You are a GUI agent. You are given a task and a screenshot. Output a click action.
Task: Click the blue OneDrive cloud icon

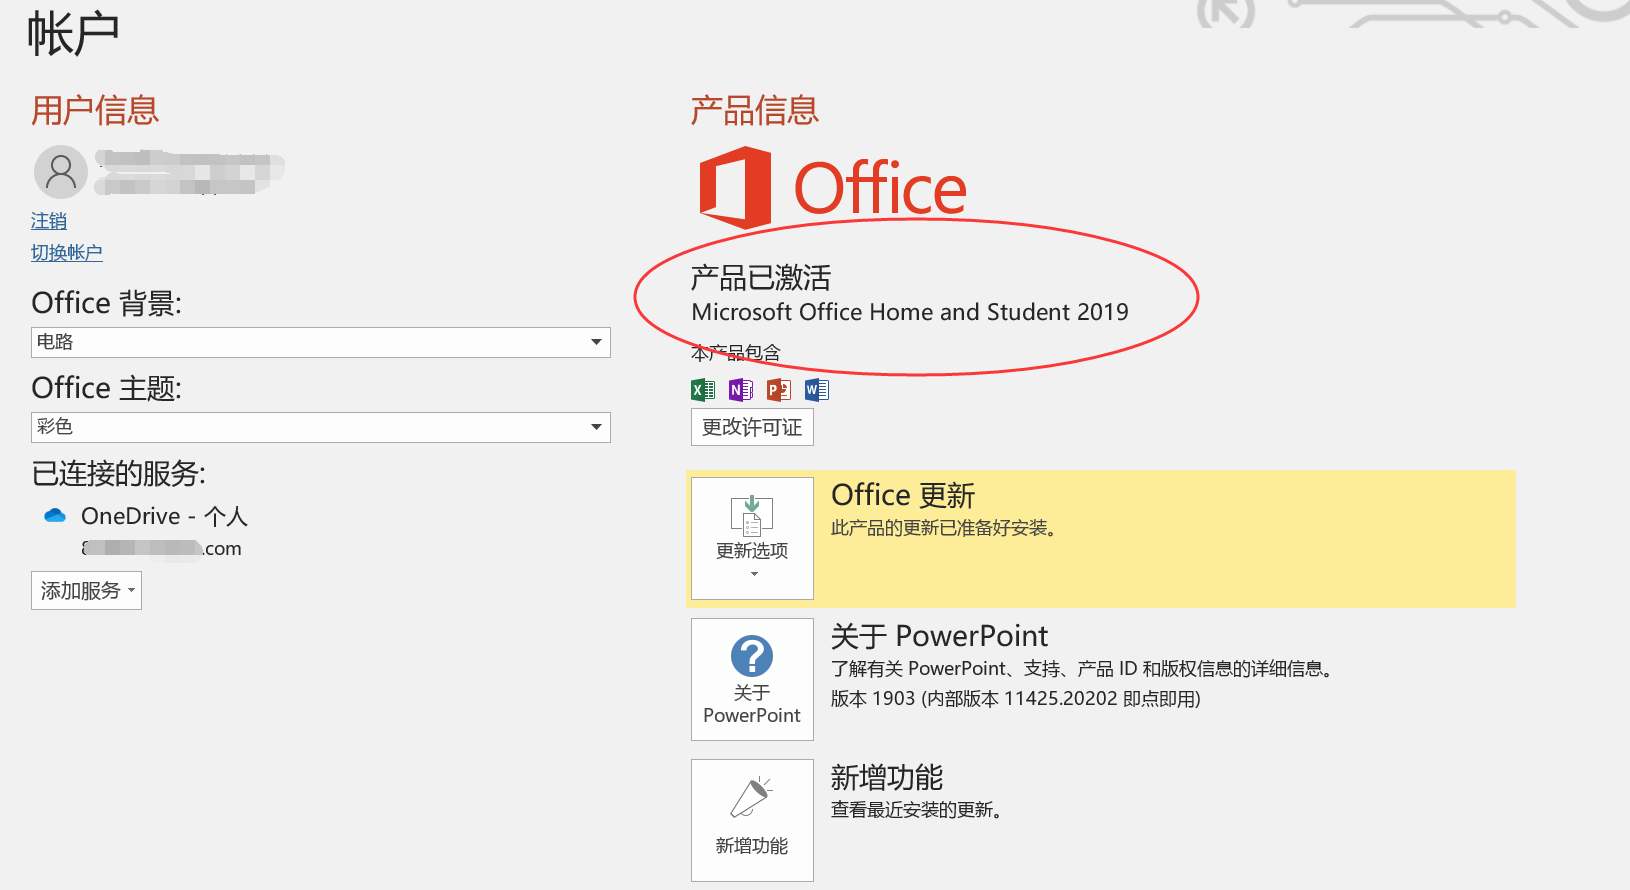(55, 516)
